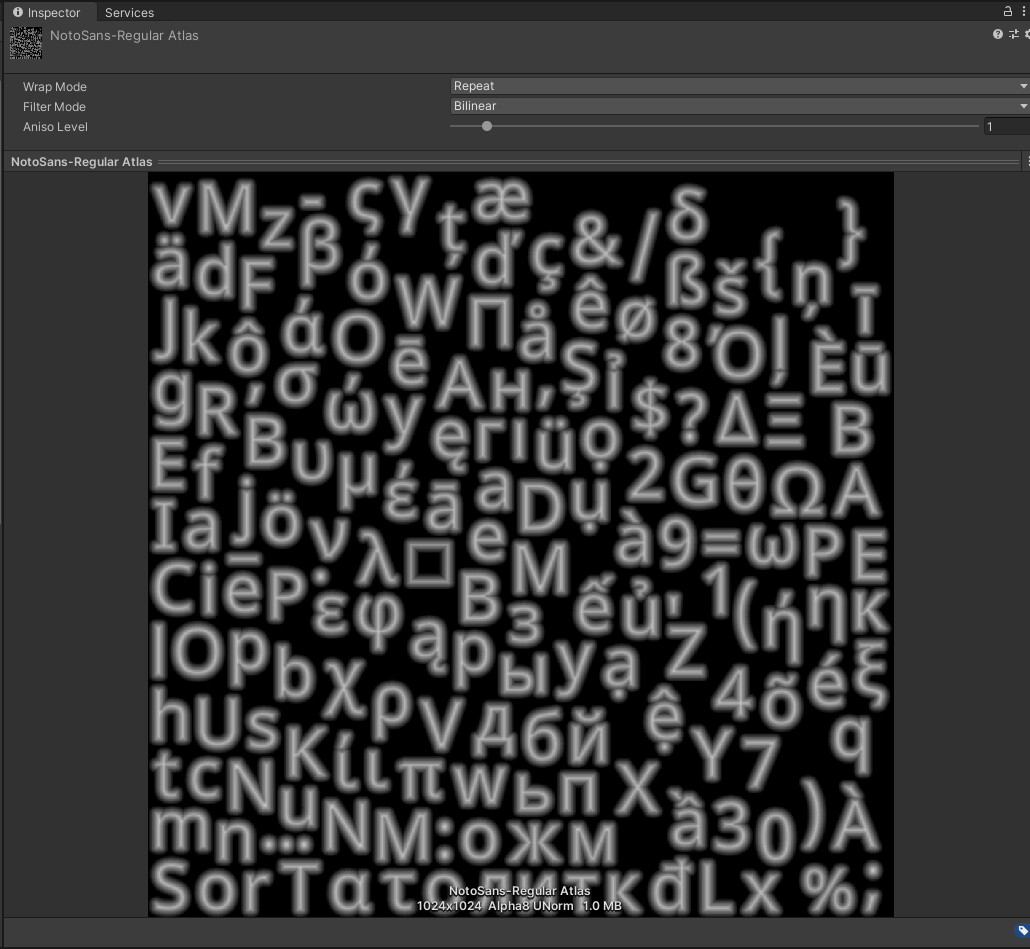Image resolution: width=1030 pixels, height=949 pixels.
Task: Open the preview panel's three-dot menu
Action: tap(1028, 160)
